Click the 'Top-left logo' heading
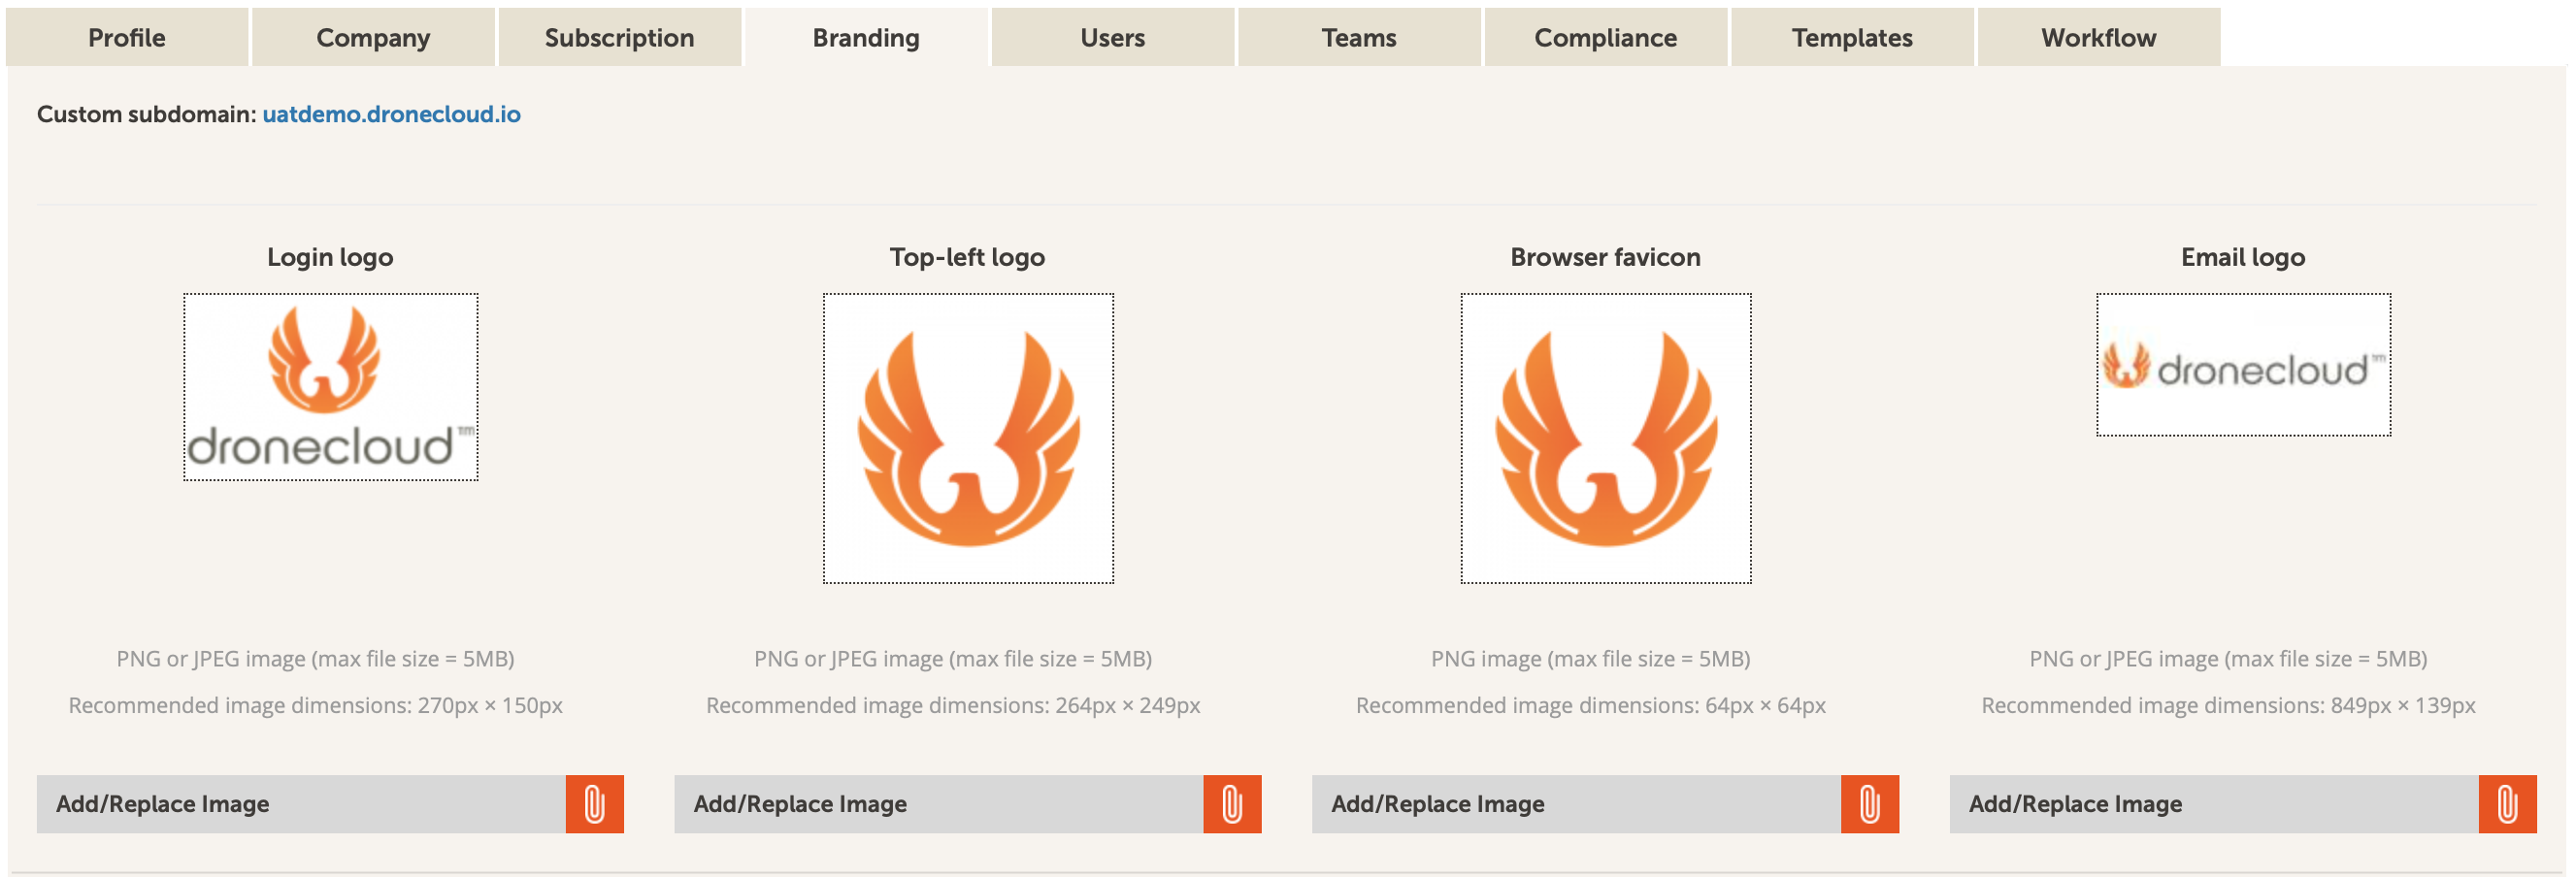Screen dimensions: 2576x877 point(968,257)
